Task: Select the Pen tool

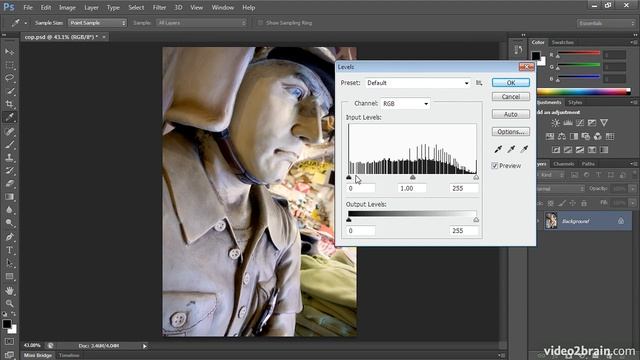Action: click(9, 237)
